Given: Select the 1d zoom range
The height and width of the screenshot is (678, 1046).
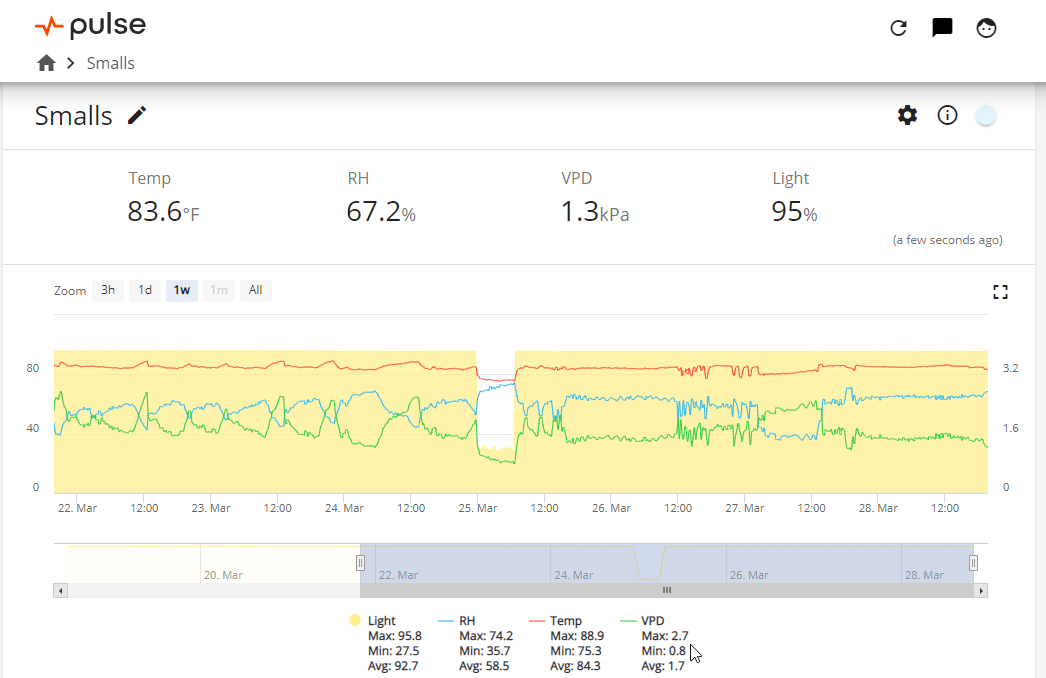Looking at the screenshot, I should [x=145, y=290].
